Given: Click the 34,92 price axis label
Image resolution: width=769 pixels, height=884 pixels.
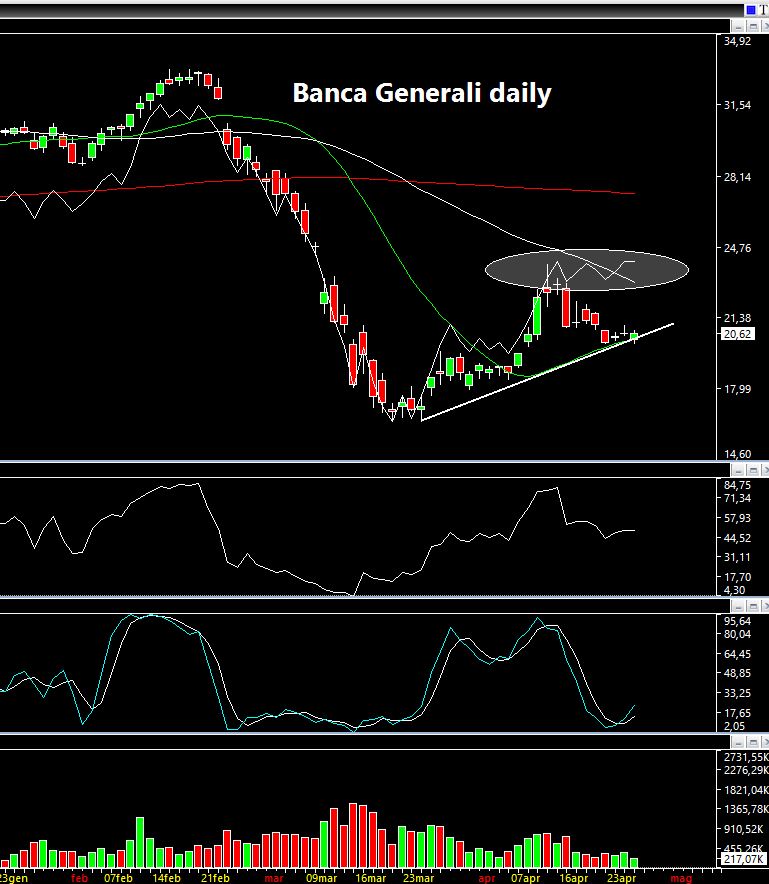Looking at the screenshot, I should coord(737,41).
